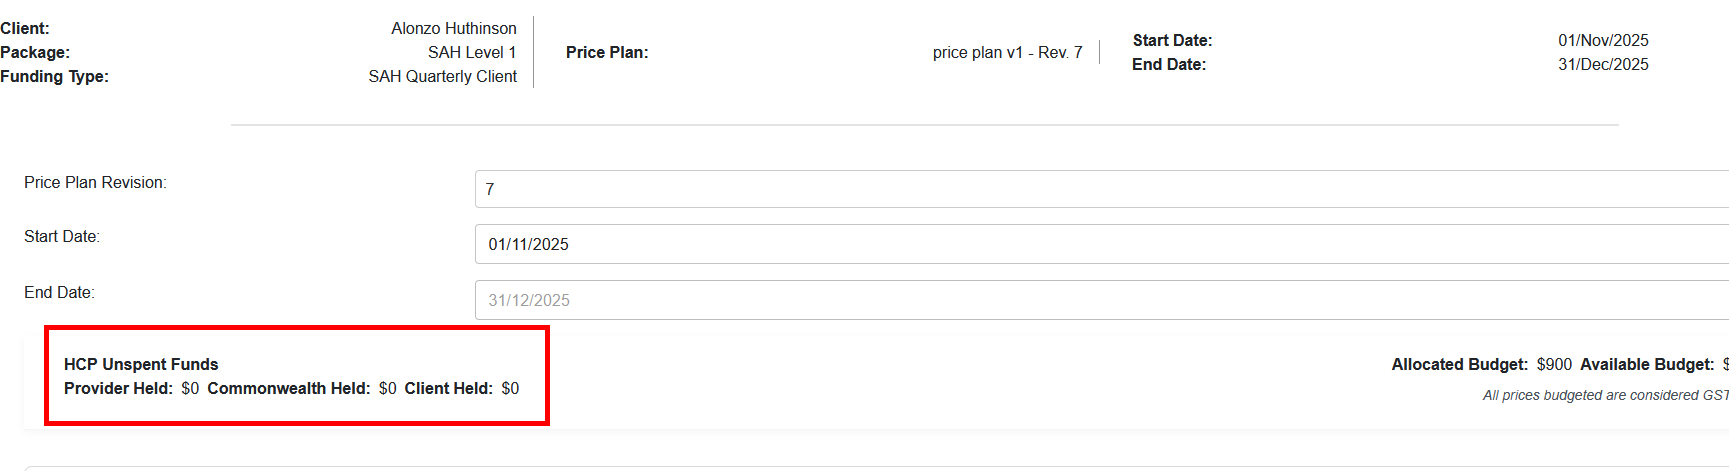The image size is (1729, 471).
Task: Click the Available Budget label
Action: (1646, 364)
